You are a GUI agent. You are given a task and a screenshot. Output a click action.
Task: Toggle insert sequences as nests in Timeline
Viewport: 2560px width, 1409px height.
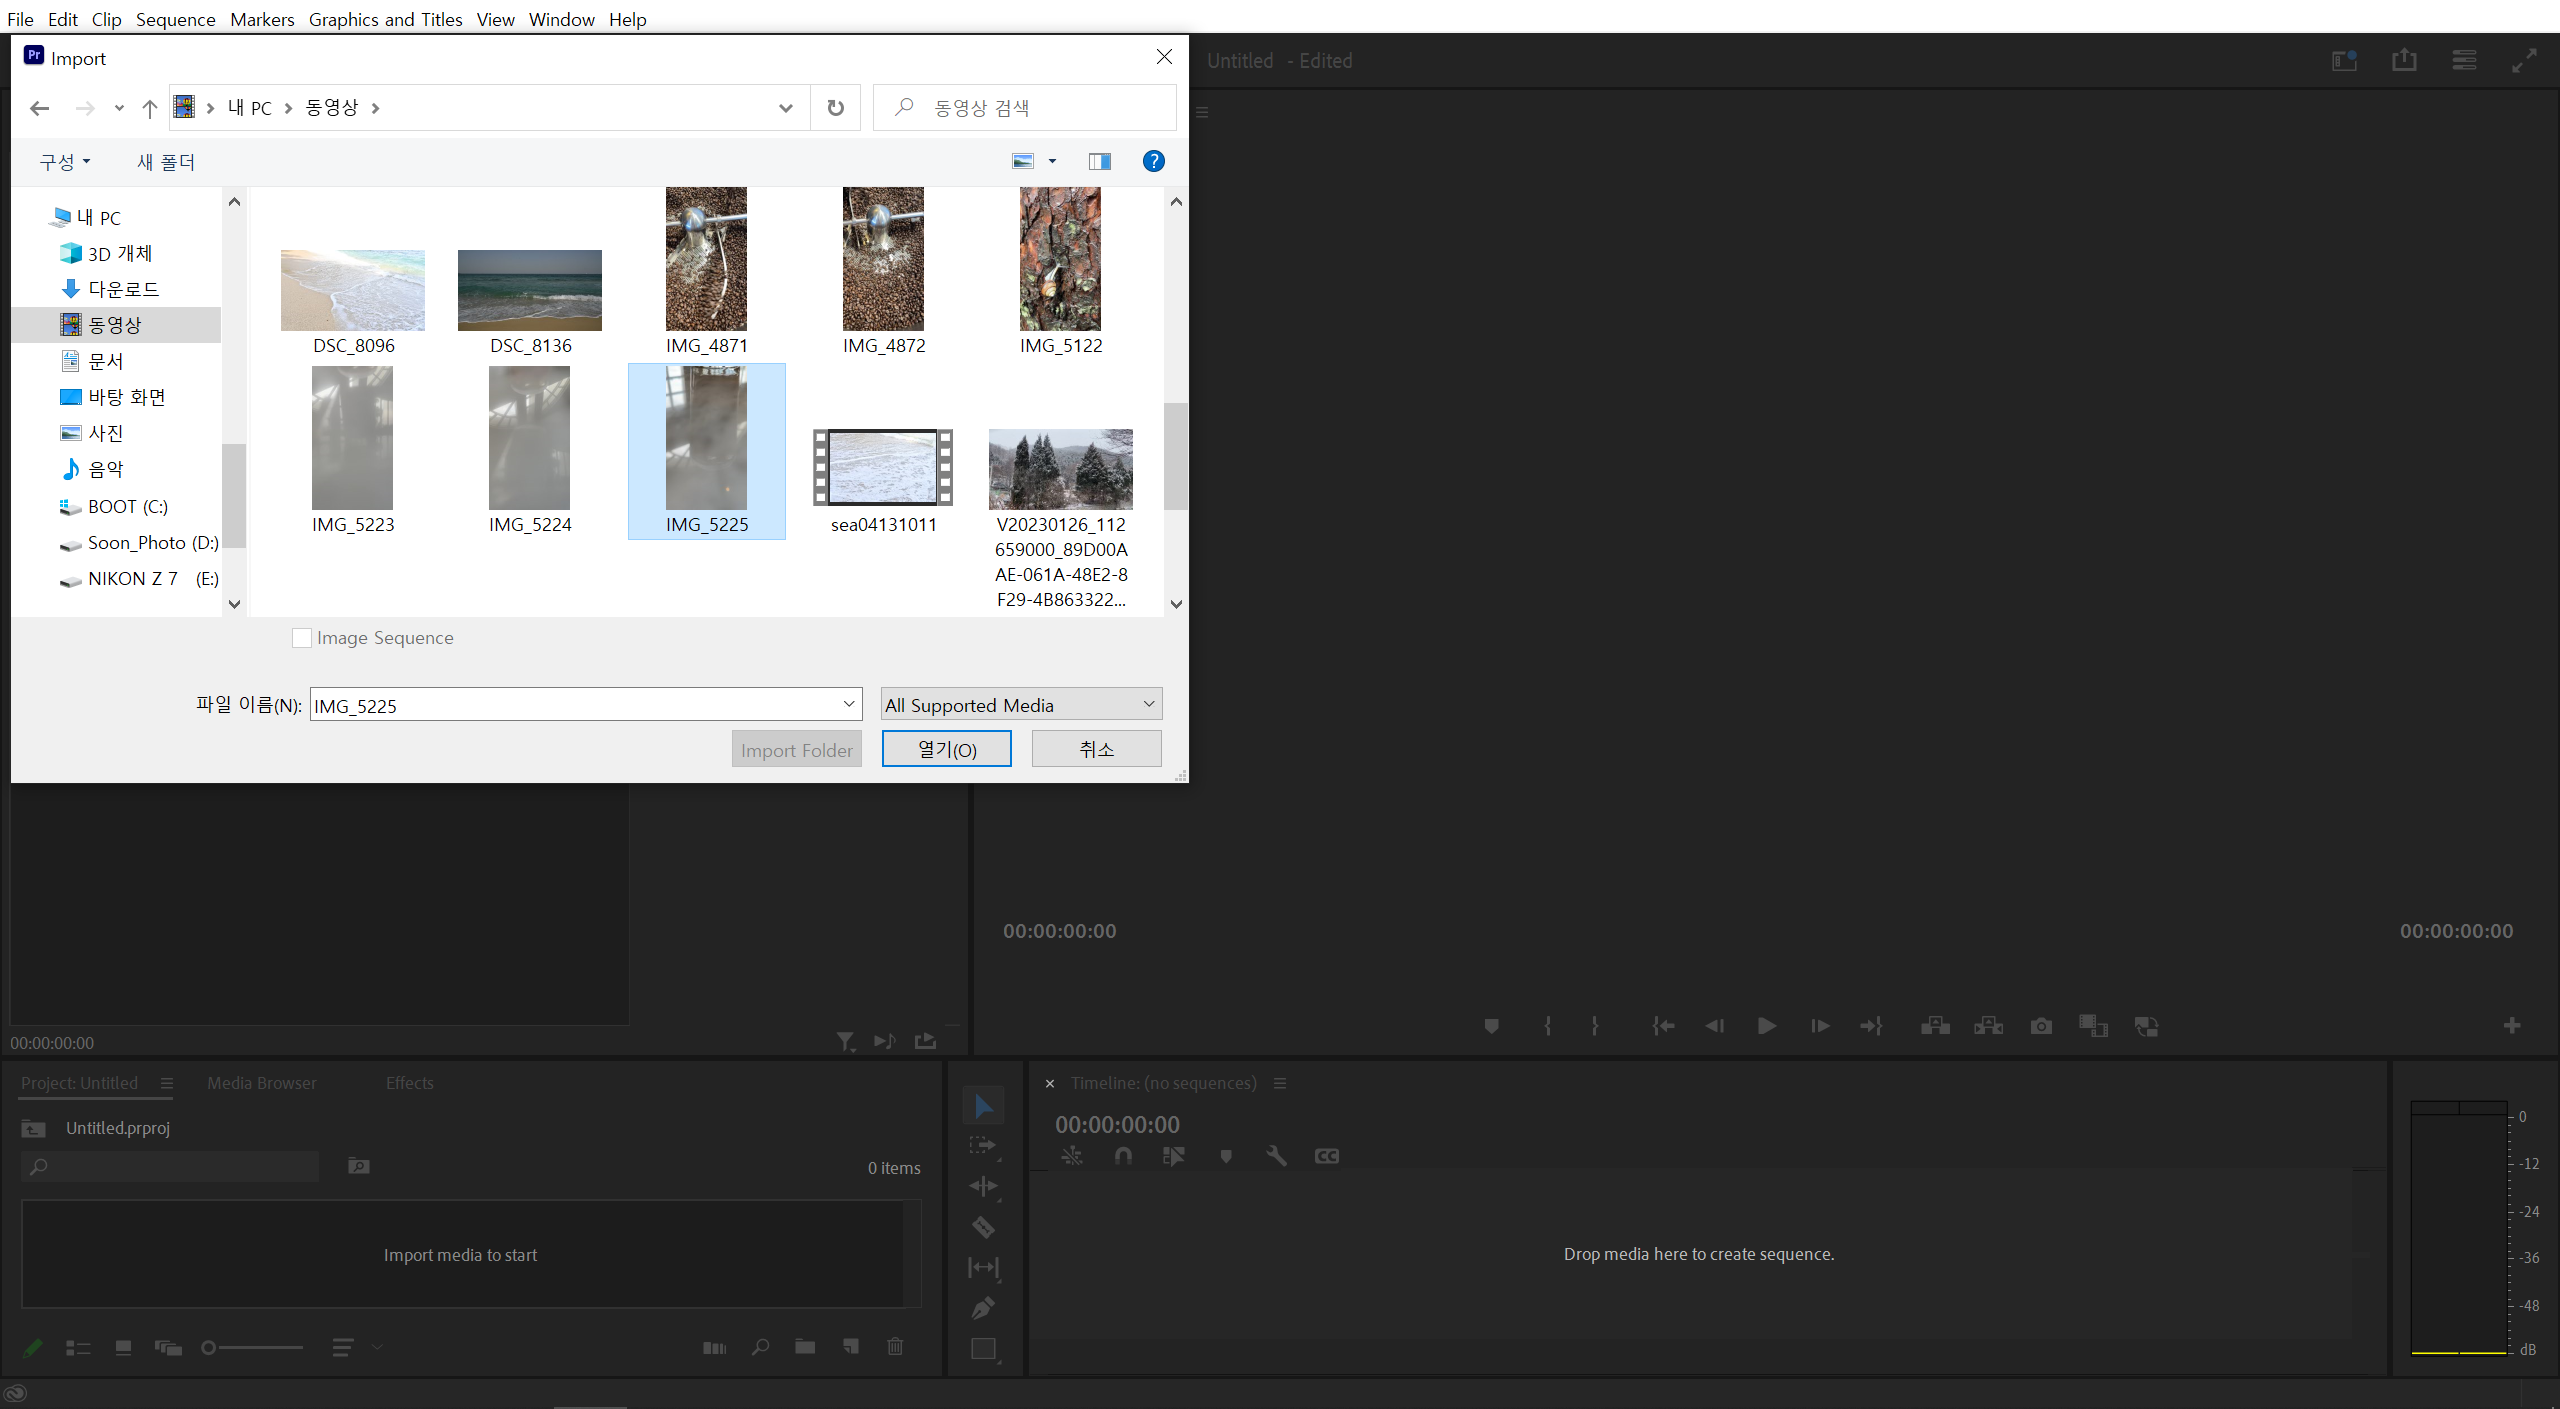point(1072,1156)
